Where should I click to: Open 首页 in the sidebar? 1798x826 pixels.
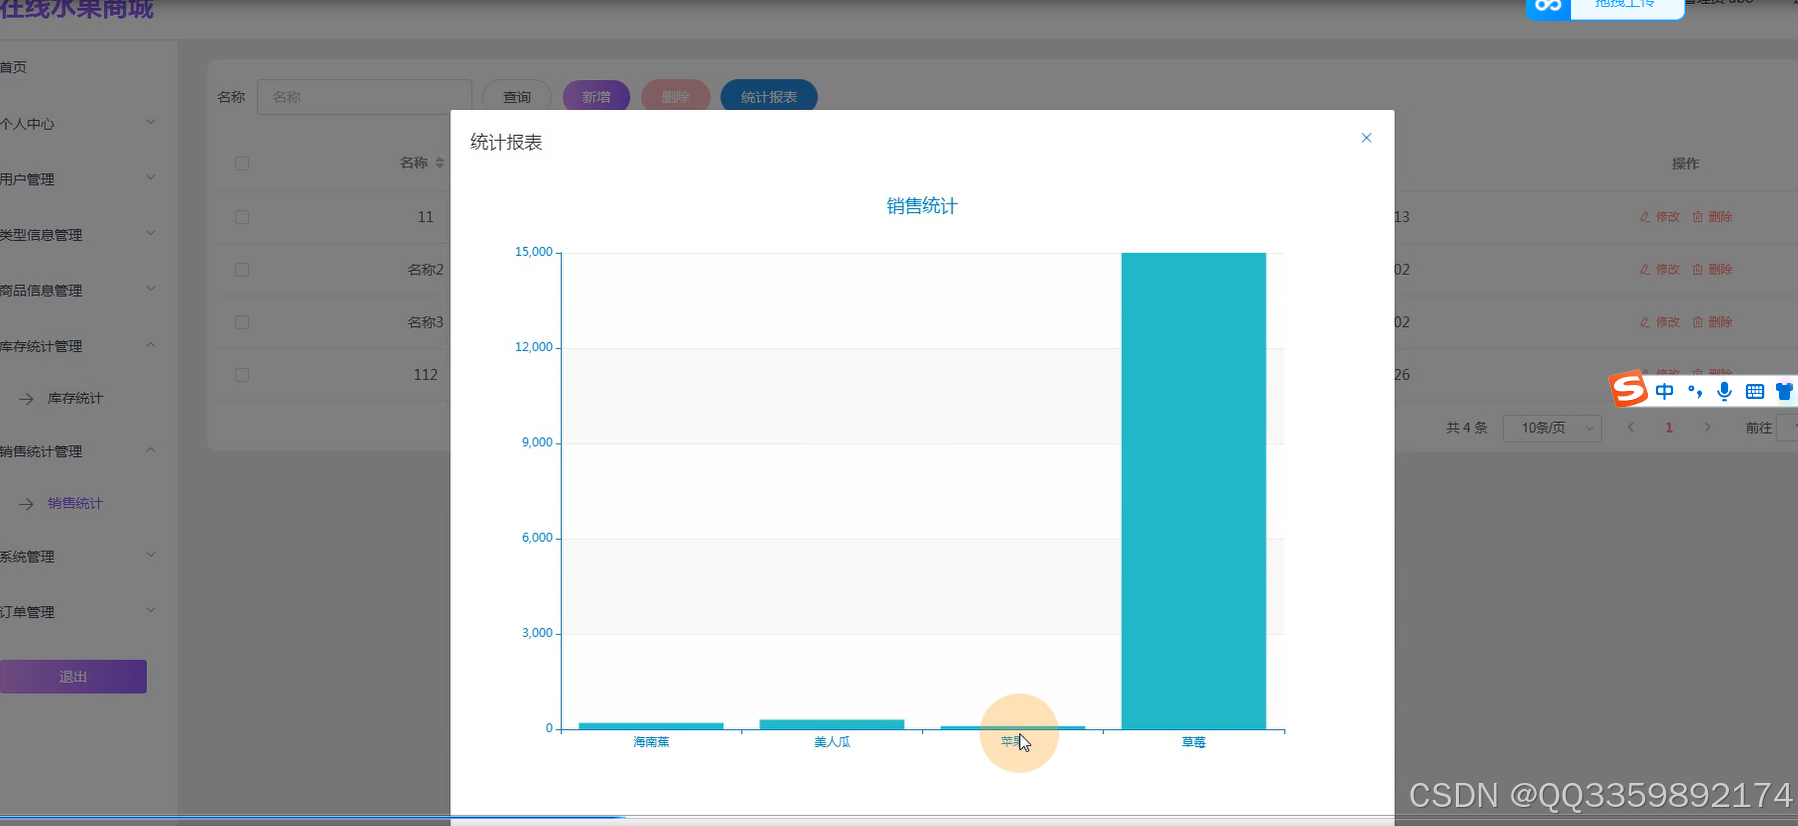click(14, 67)
